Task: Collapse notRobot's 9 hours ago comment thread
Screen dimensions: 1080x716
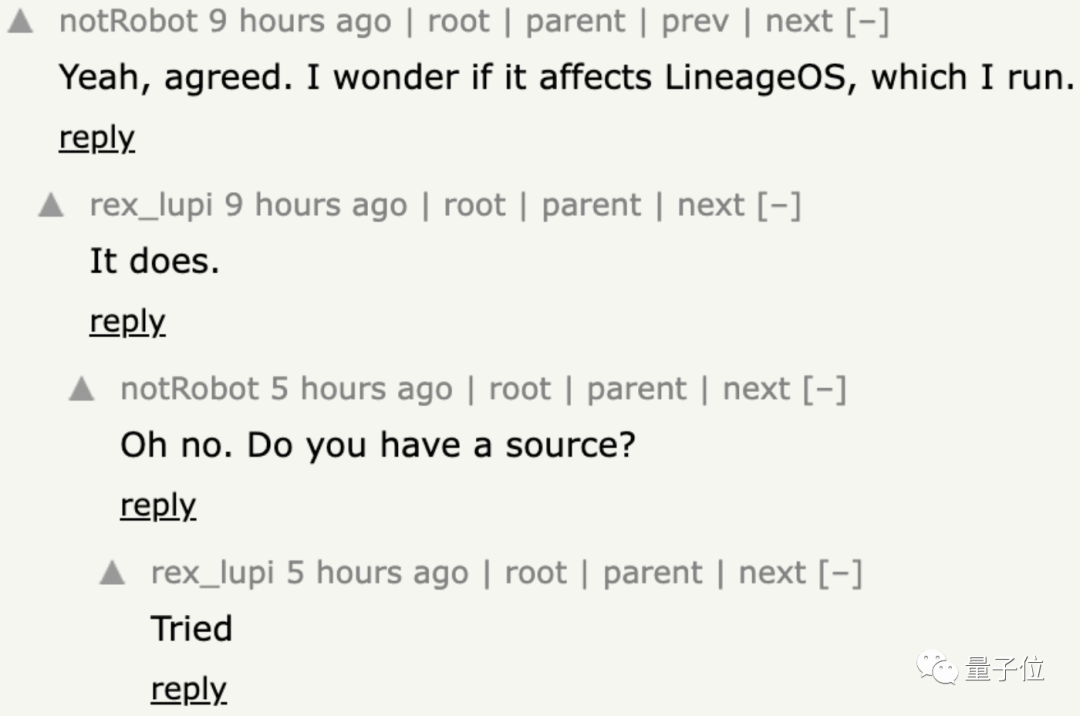Action: coord(867,22)
